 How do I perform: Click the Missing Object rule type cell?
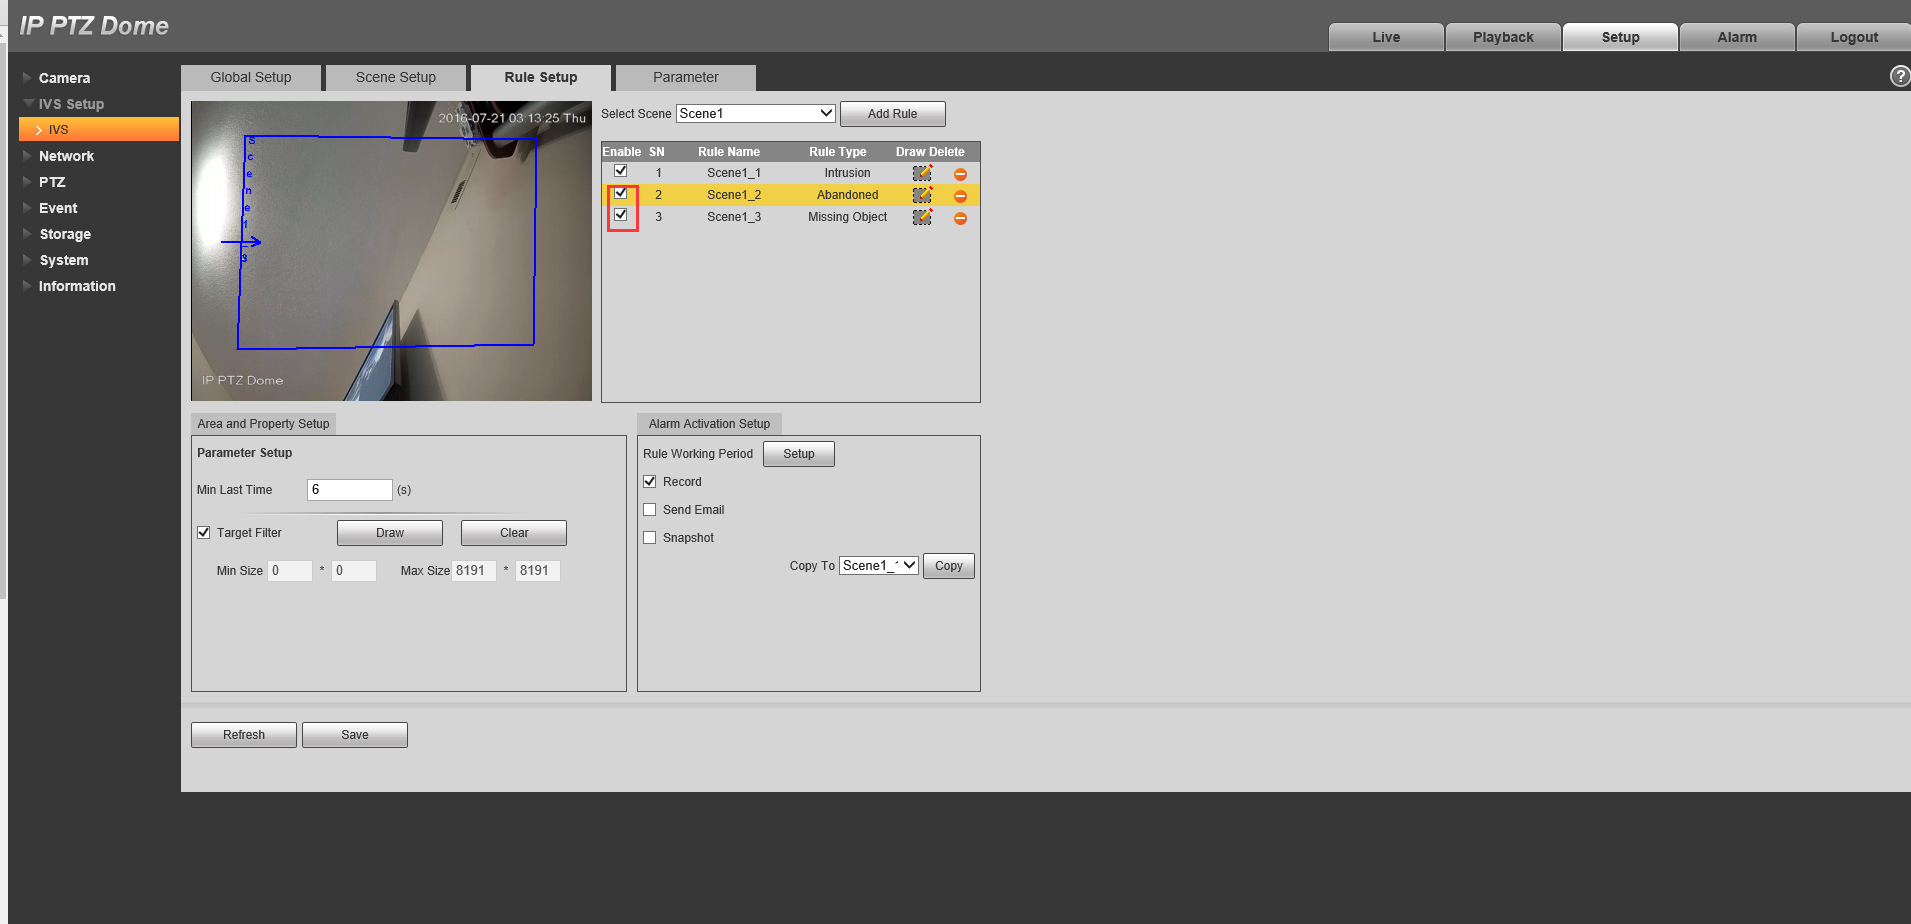tap(847, 217)
